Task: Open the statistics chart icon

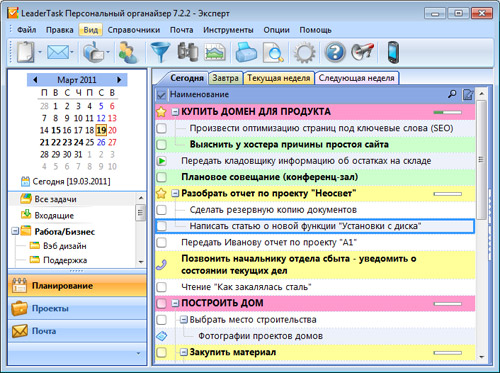Action: coord(215,52)
